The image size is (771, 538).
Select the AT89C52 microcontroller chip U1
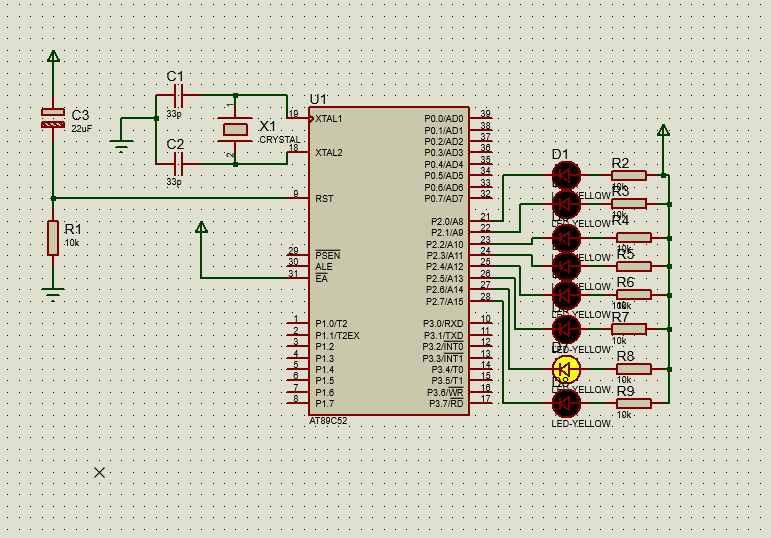pos(389,261)
